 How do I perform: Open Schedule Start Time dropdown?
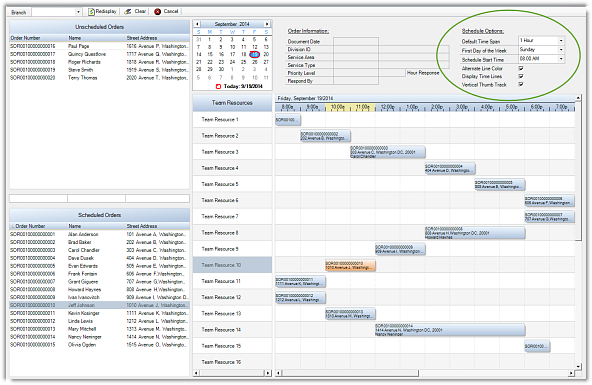point(561,59)
